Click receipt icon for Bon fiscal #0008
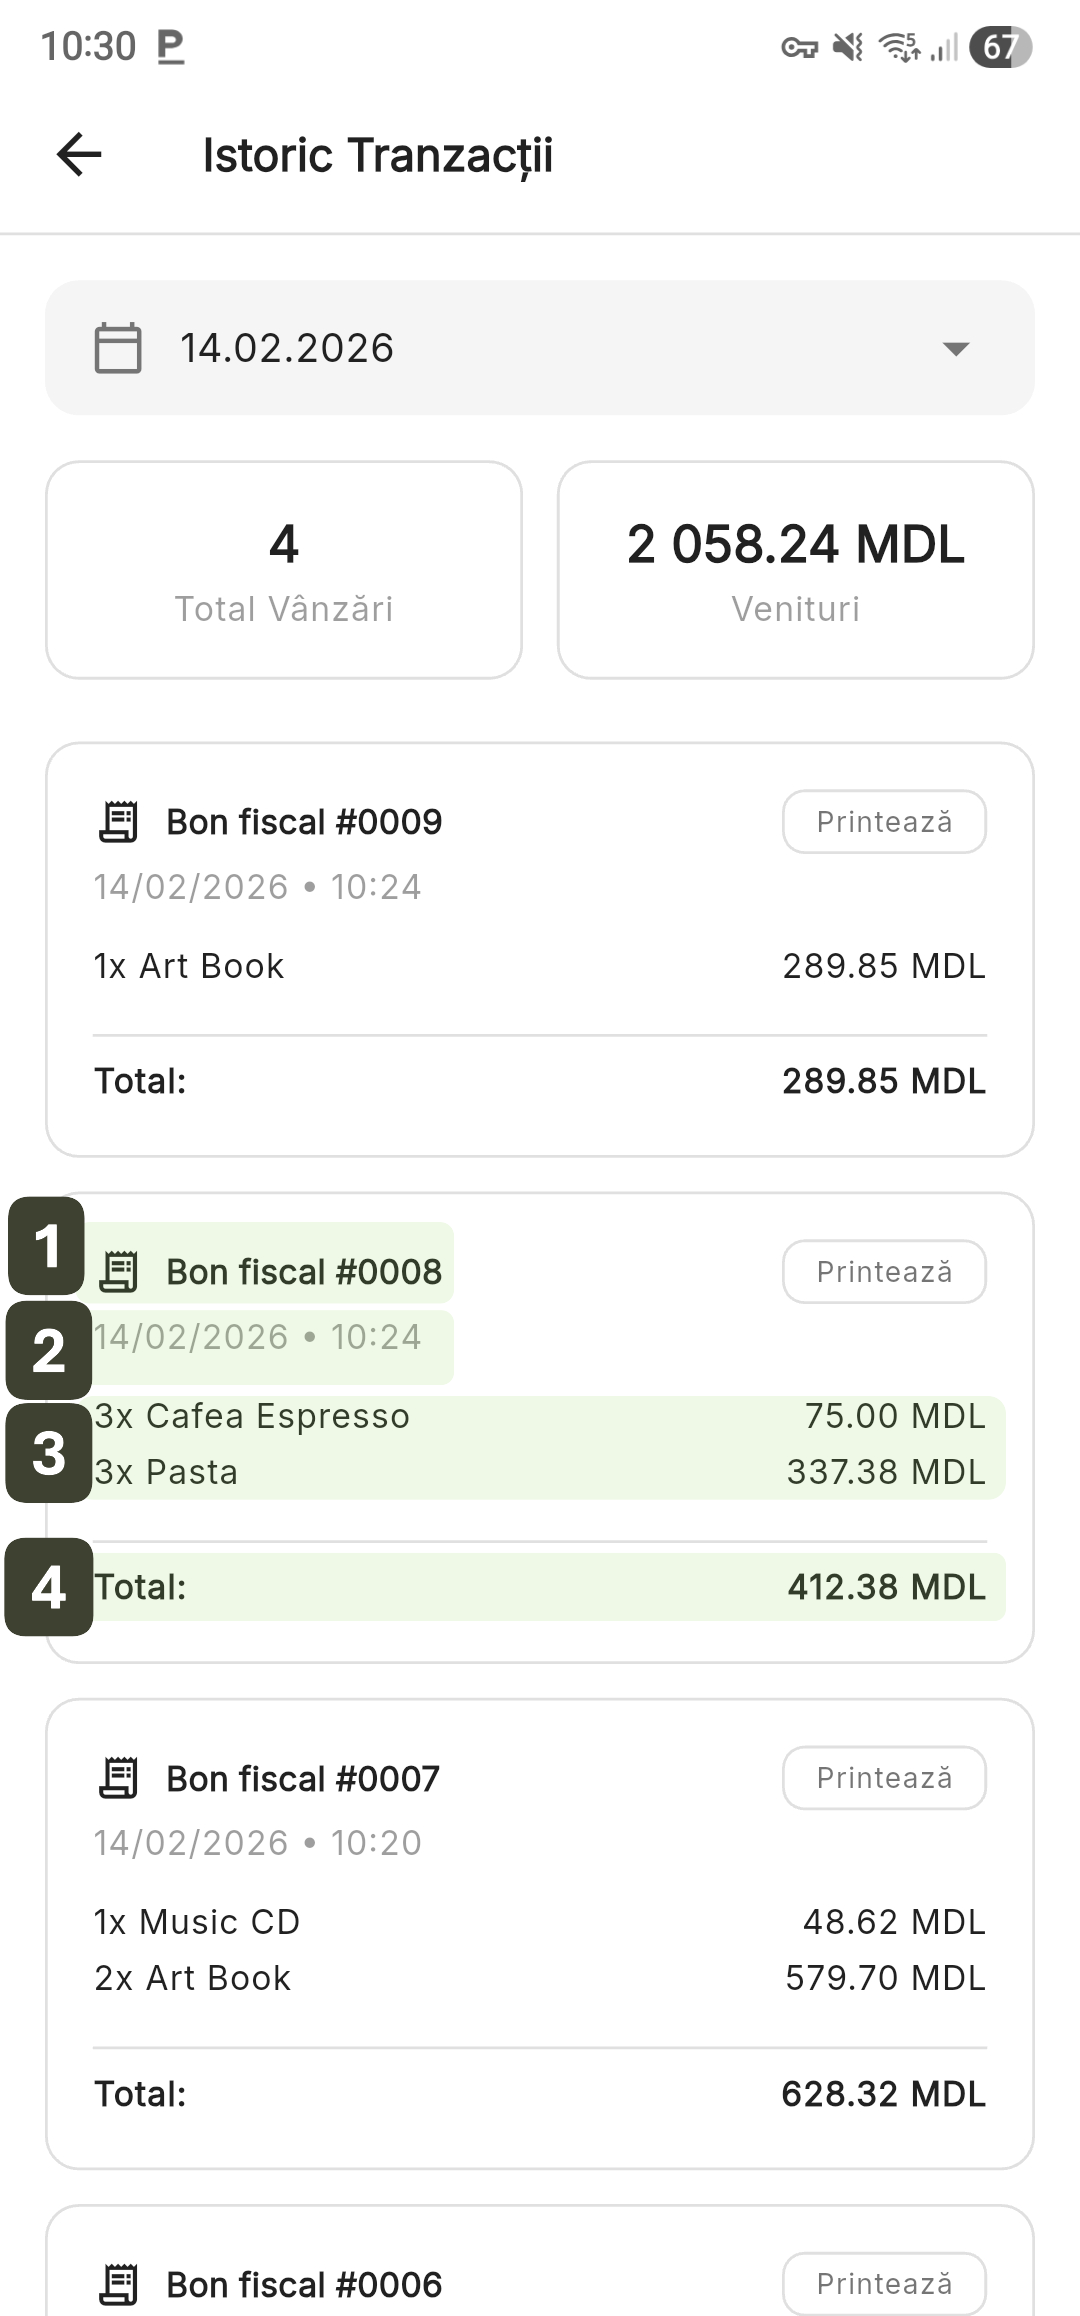1080x2316 pixels. 119,1272
